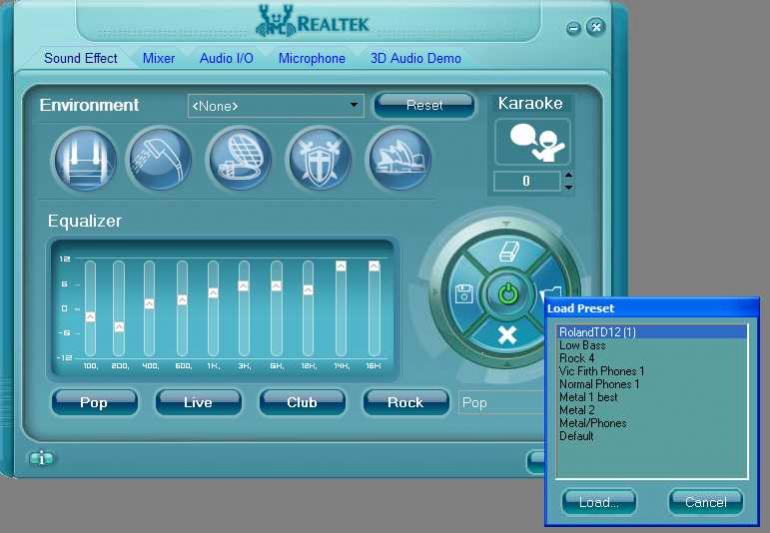Image resolution: width=770 pixels, height=533 pixels.
Task: Apply the Pop equalizer preset button
Action: point(94,402)
